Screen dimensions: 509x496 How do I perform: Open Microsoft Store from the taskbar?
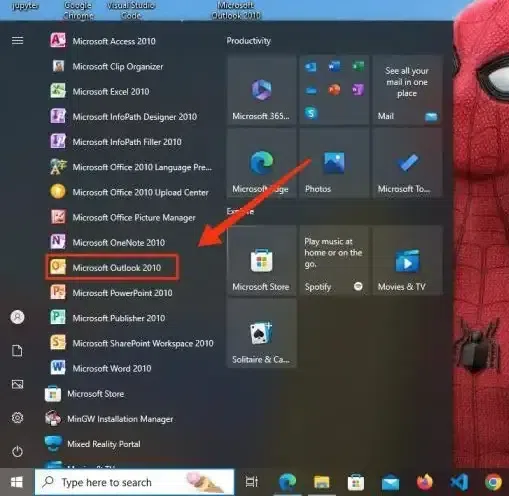click(356, 482)
